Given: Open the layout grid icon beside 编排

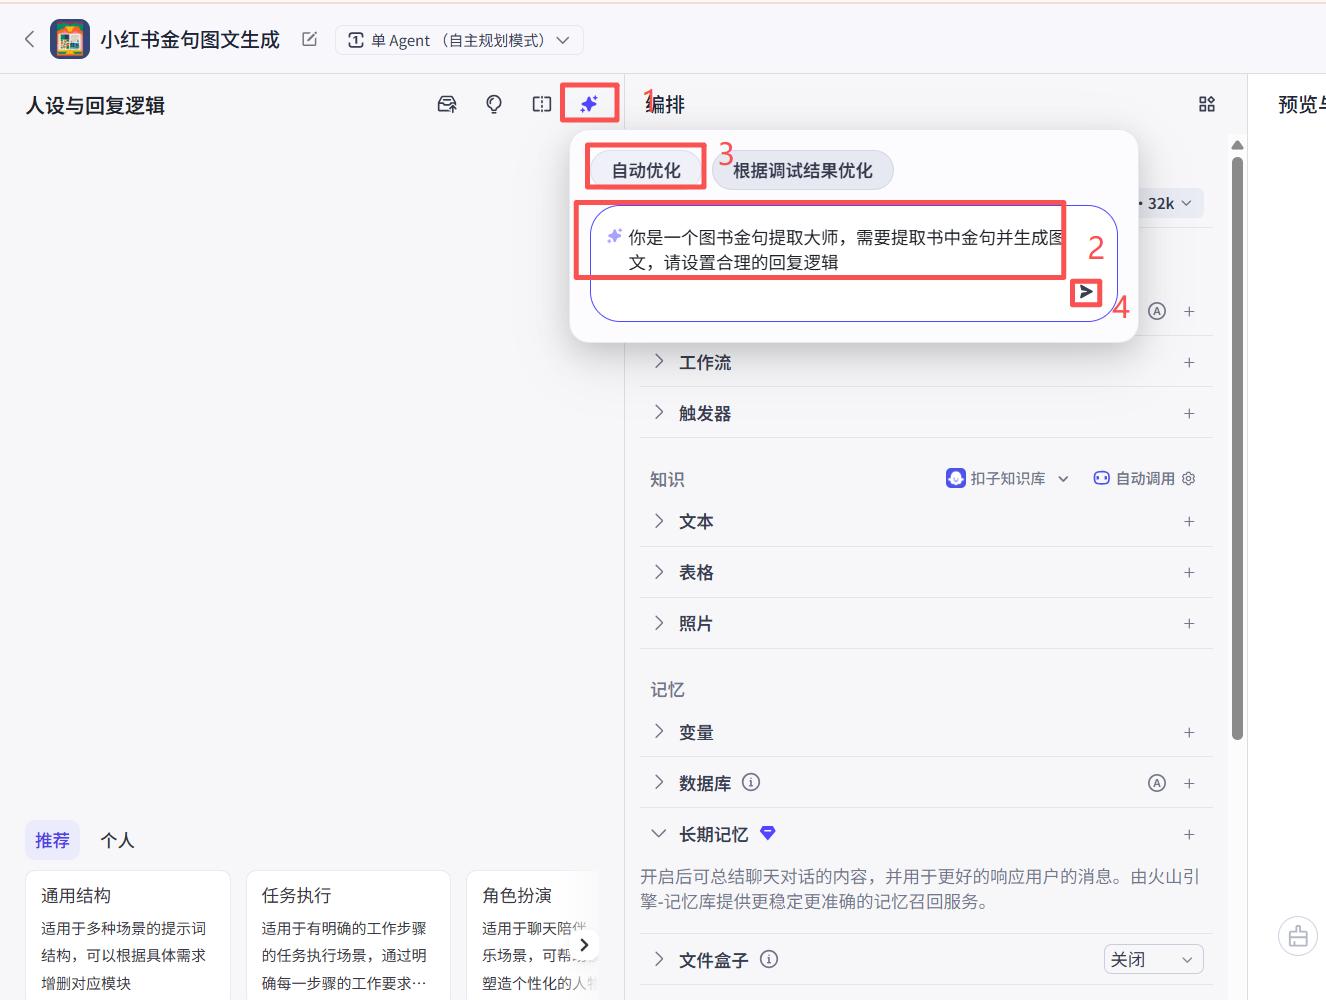Looking at the screenshot, I should tap(1206, 103).
